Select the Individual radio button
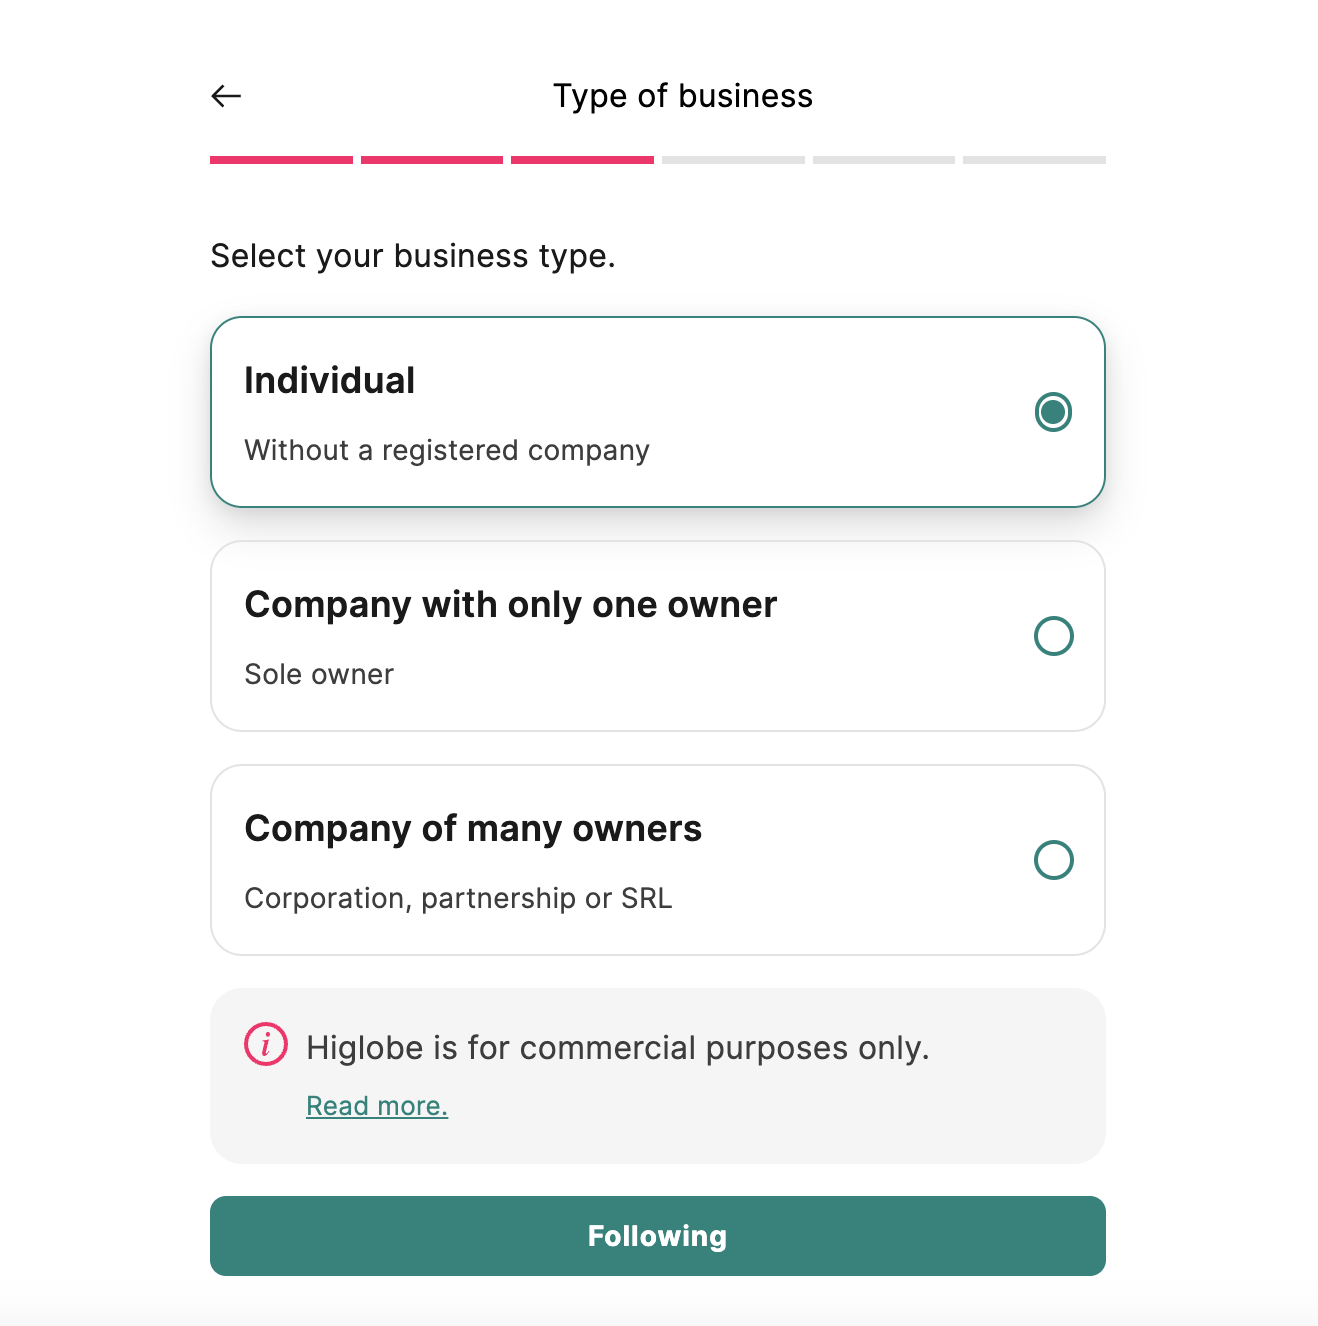1318x1326 pixels. (x=1053, y=412)
